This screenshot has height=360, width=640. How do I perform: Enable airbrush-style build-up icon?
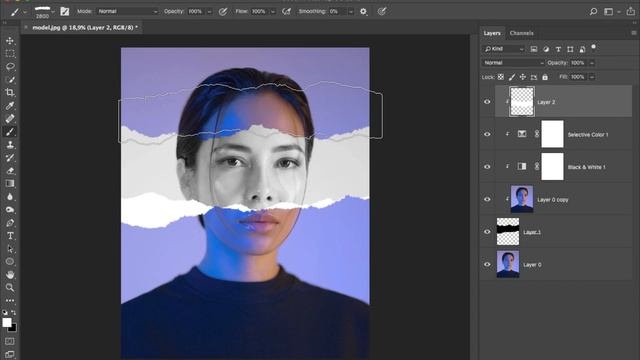pos(287,11)
